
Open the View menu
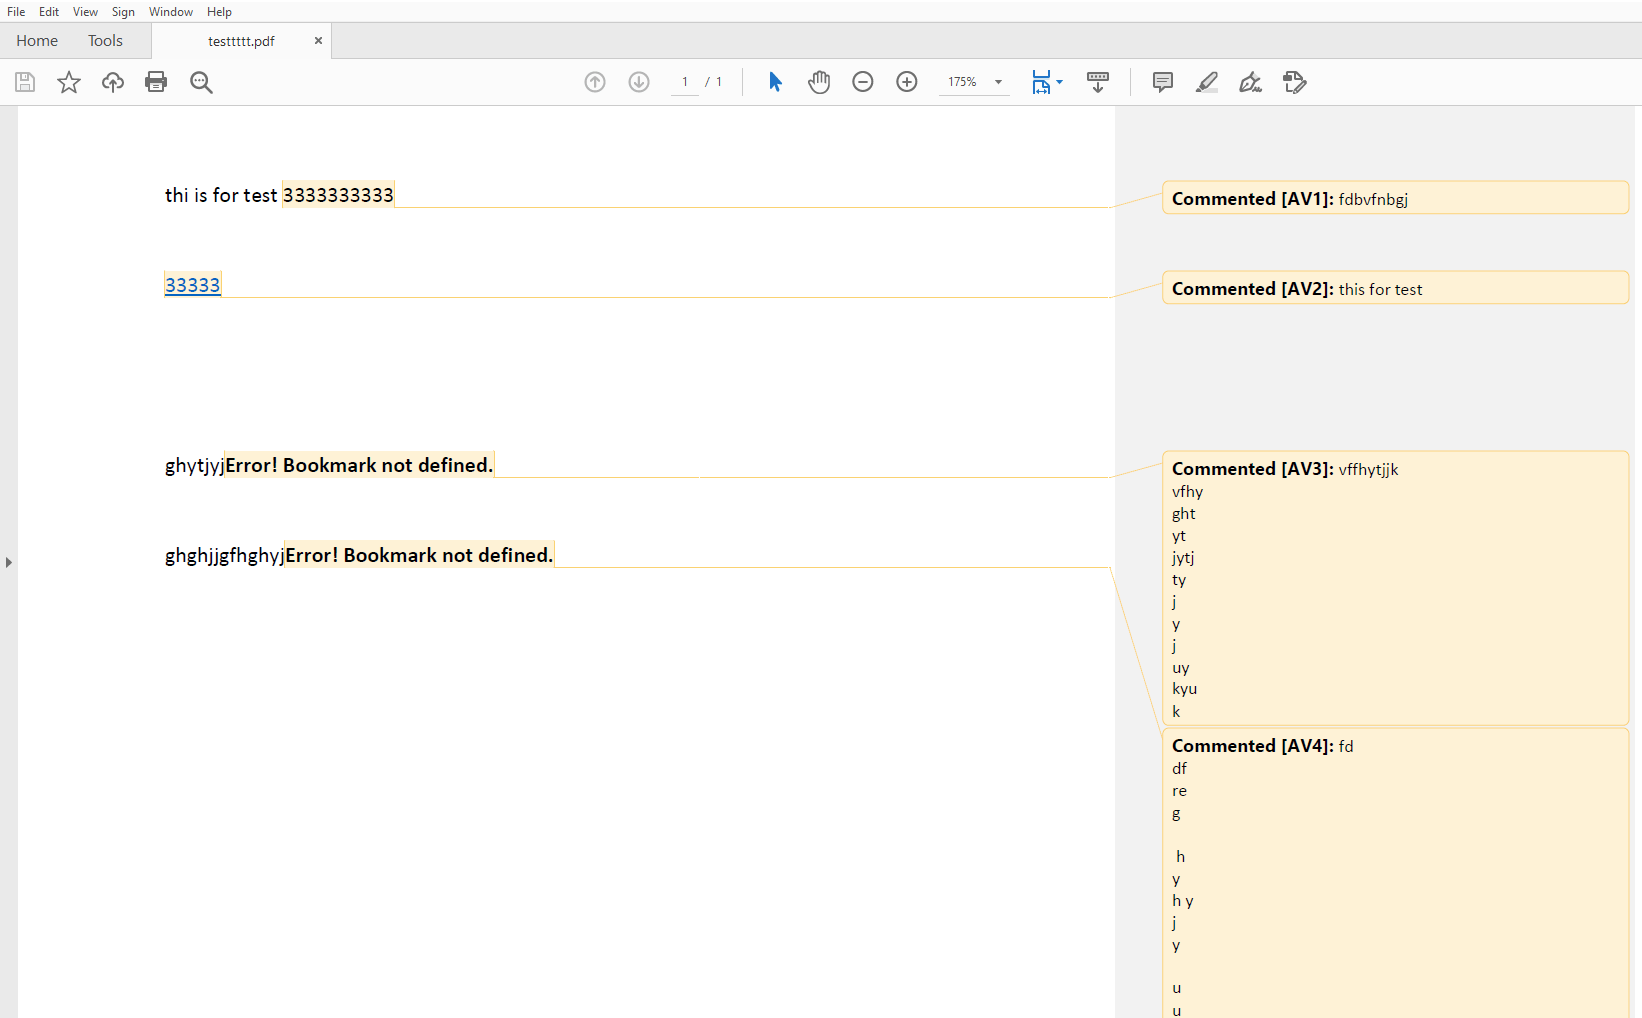pyautogui.click(x=85, y=12)
